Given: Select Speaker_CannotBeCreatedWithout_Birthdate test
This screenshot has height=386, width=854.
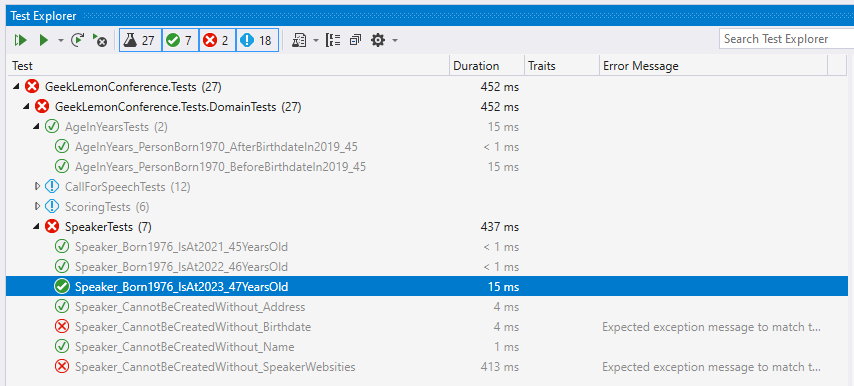Looking at the screenshot, I should [x=427, y=327].
